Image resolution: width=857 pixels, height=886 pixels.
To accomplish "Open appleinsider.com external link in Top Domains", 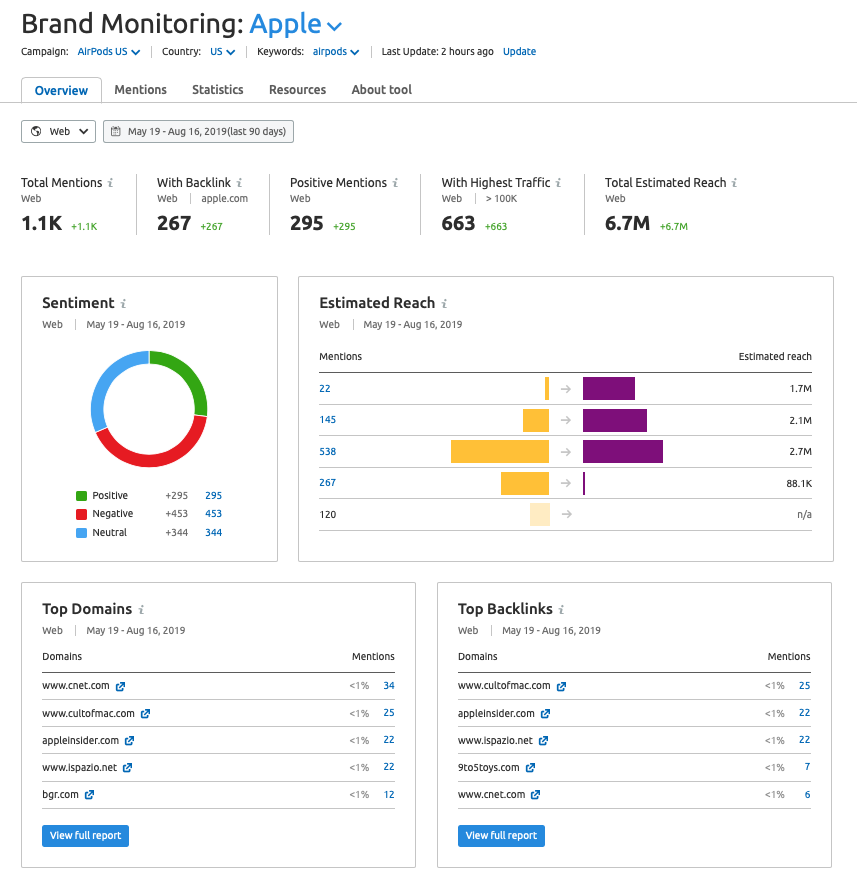I will point(129,740).
